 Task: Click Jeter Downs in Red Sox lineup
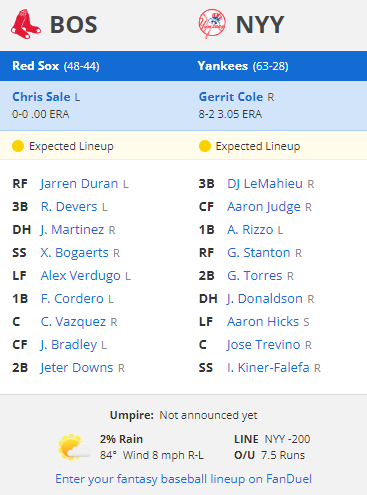tap(77, 368)
